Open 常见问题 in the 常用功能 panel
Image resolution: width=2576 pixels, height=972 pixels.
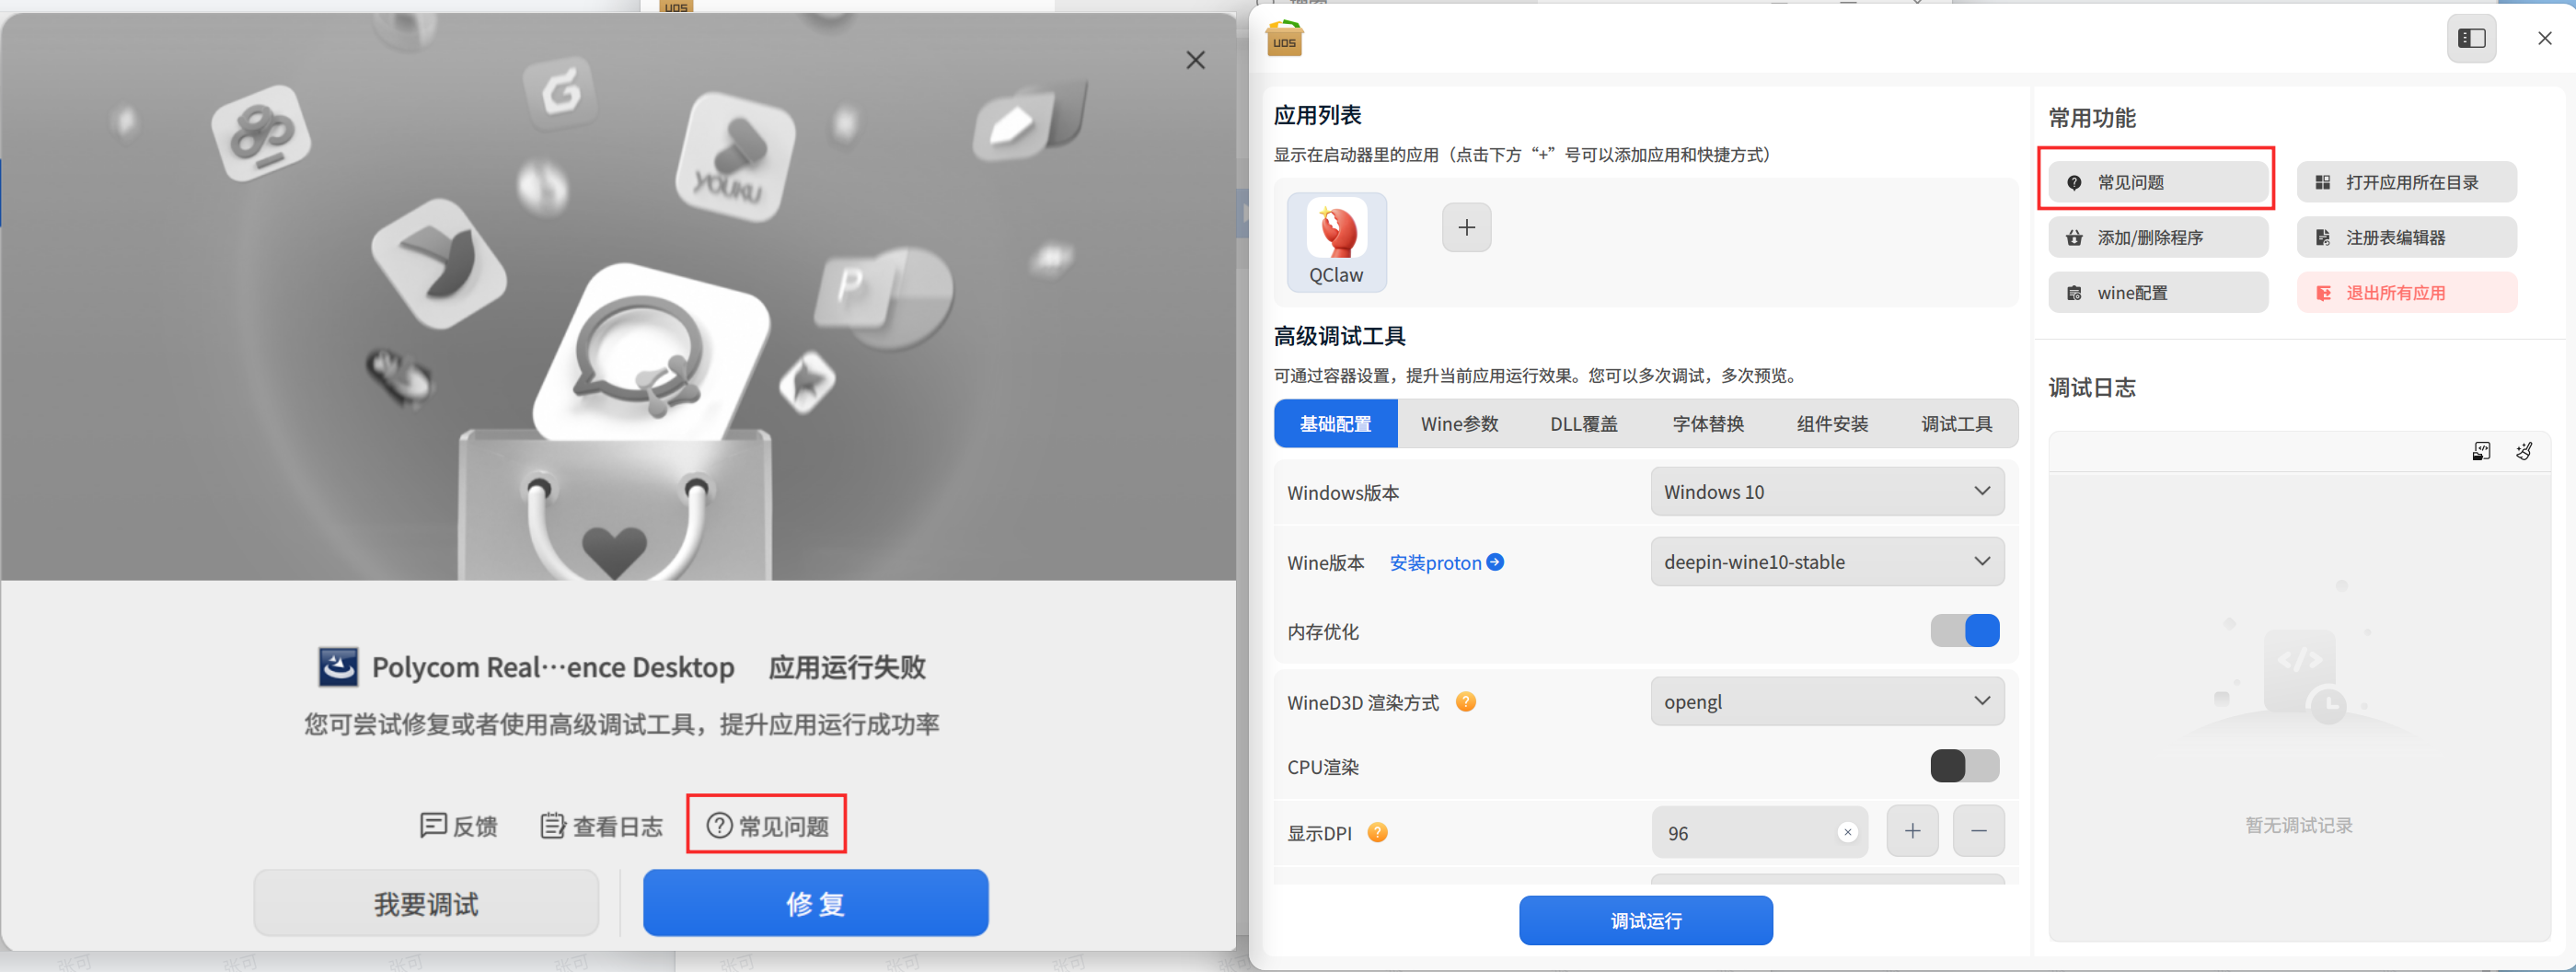point(2158,183)
